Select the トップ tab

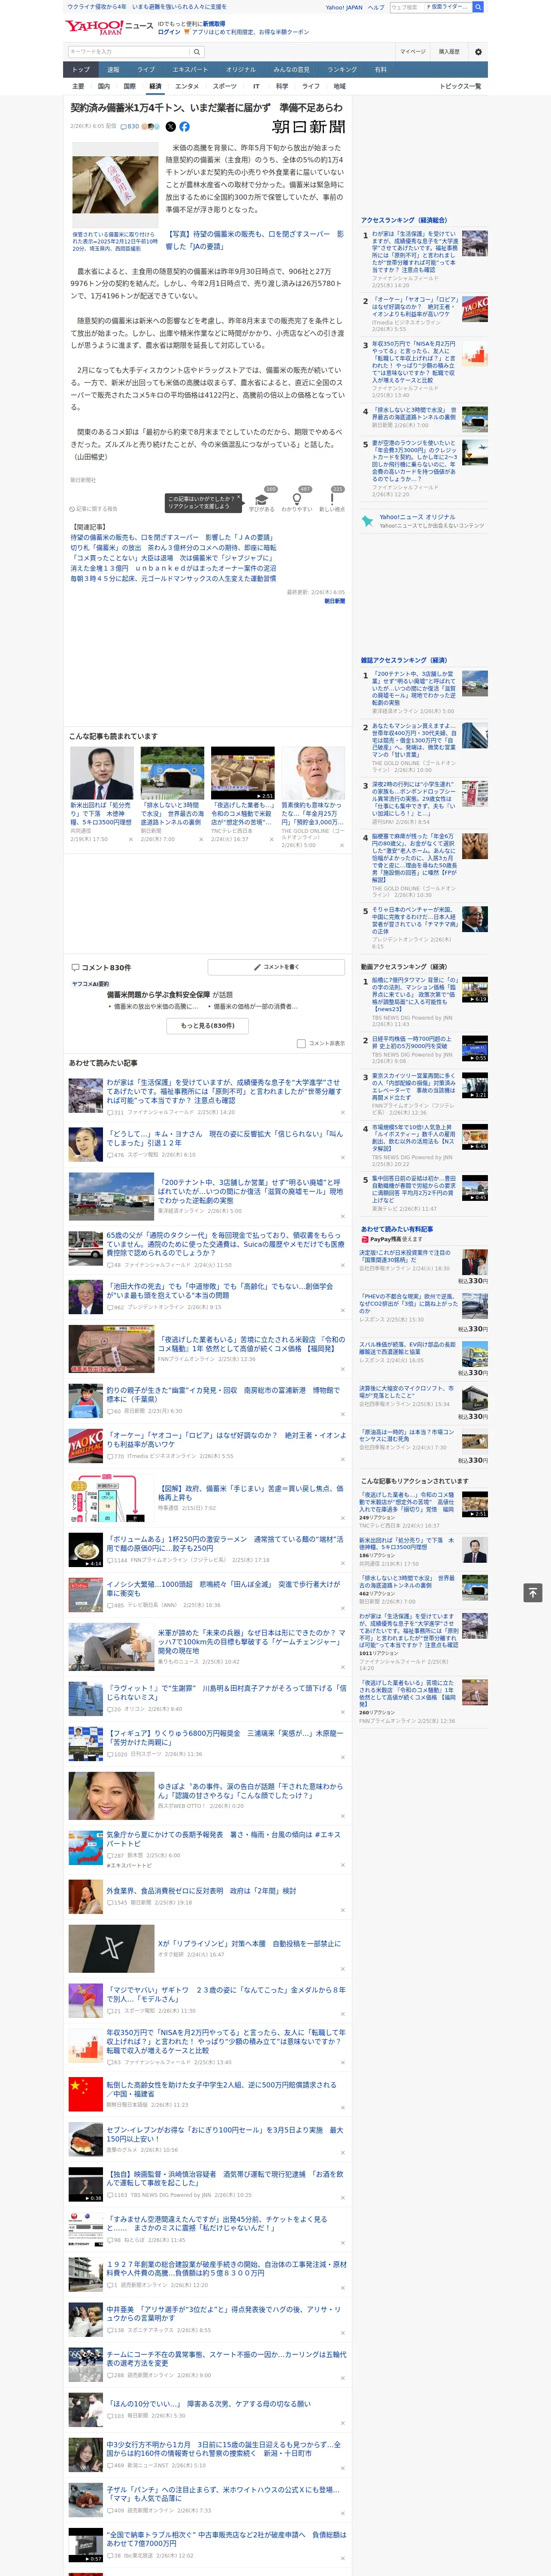click(x=81, y=69)
